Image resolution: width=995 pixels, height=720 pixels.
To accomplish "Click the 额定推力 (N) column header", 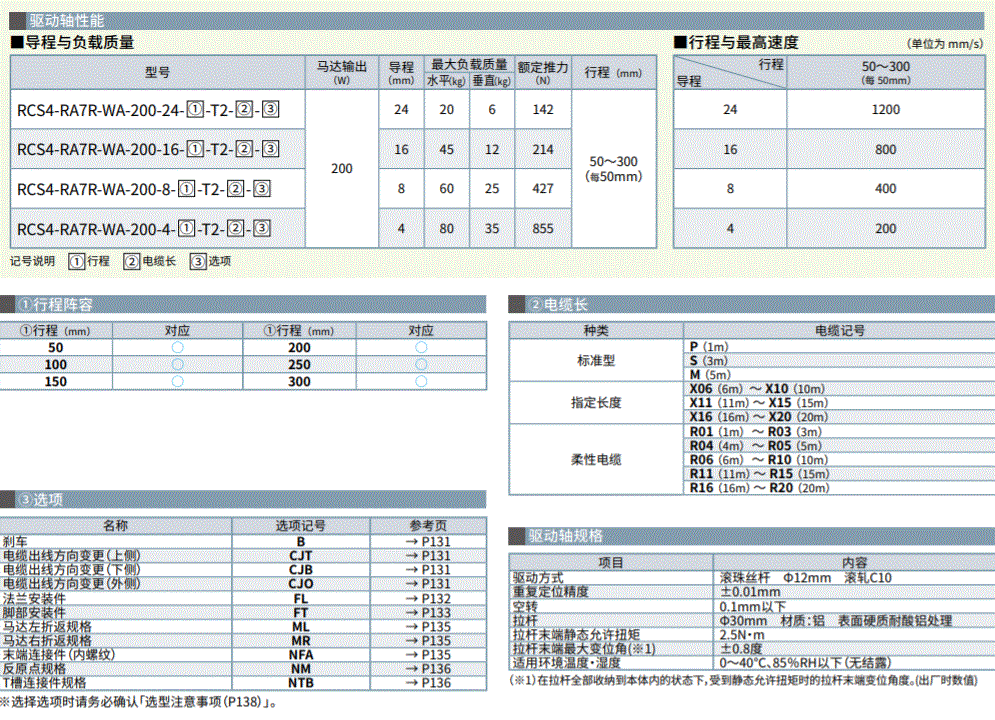I will pos(543,72).
